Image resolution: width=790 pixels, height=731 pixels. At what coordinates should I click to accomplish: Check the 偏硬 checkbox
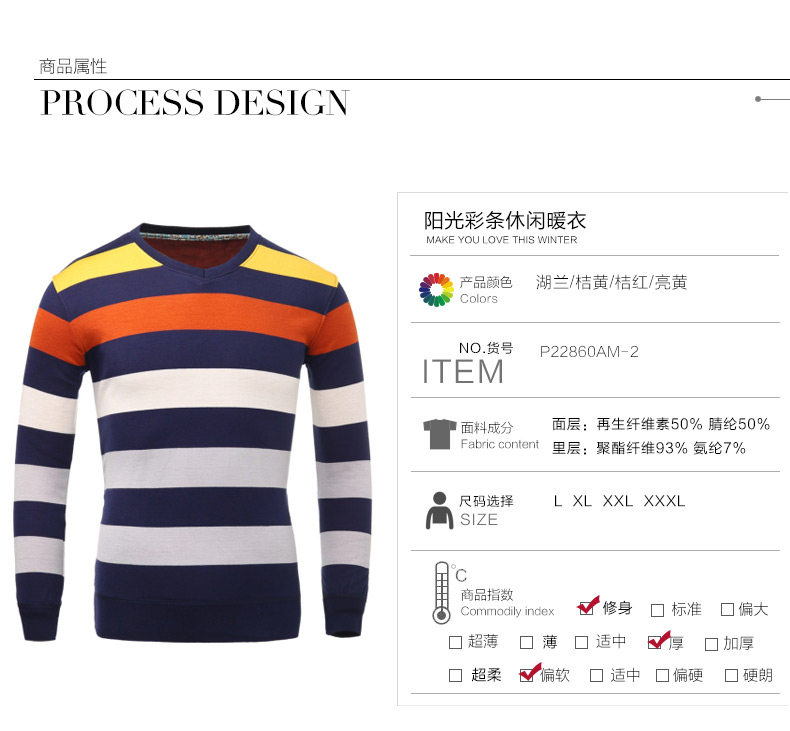(663, 676)
